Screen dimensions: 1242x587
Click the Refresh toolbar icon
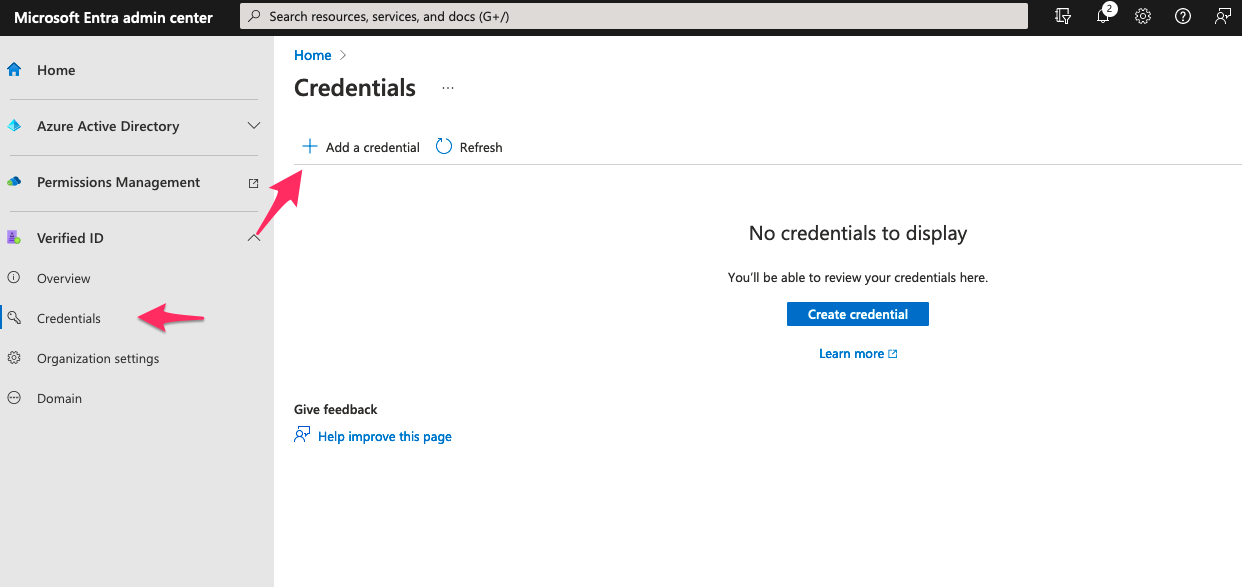[444, 147]
